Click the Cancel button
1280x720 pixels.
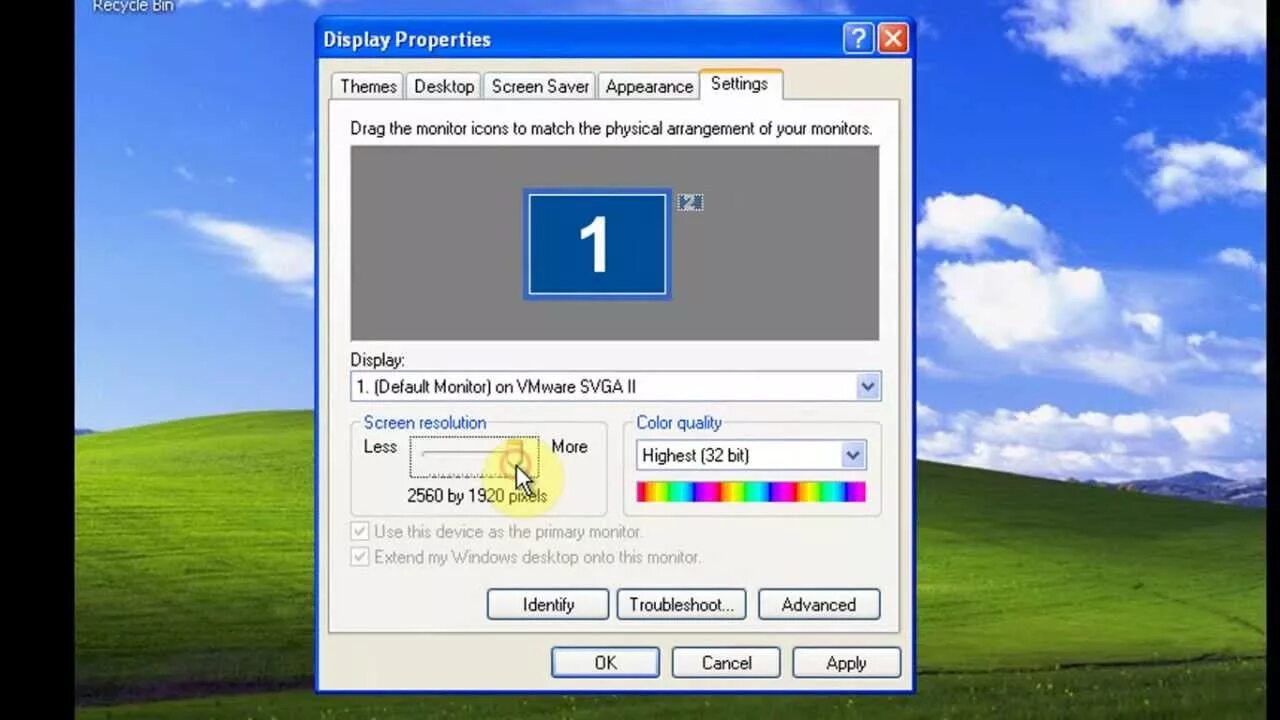point(726,662)
